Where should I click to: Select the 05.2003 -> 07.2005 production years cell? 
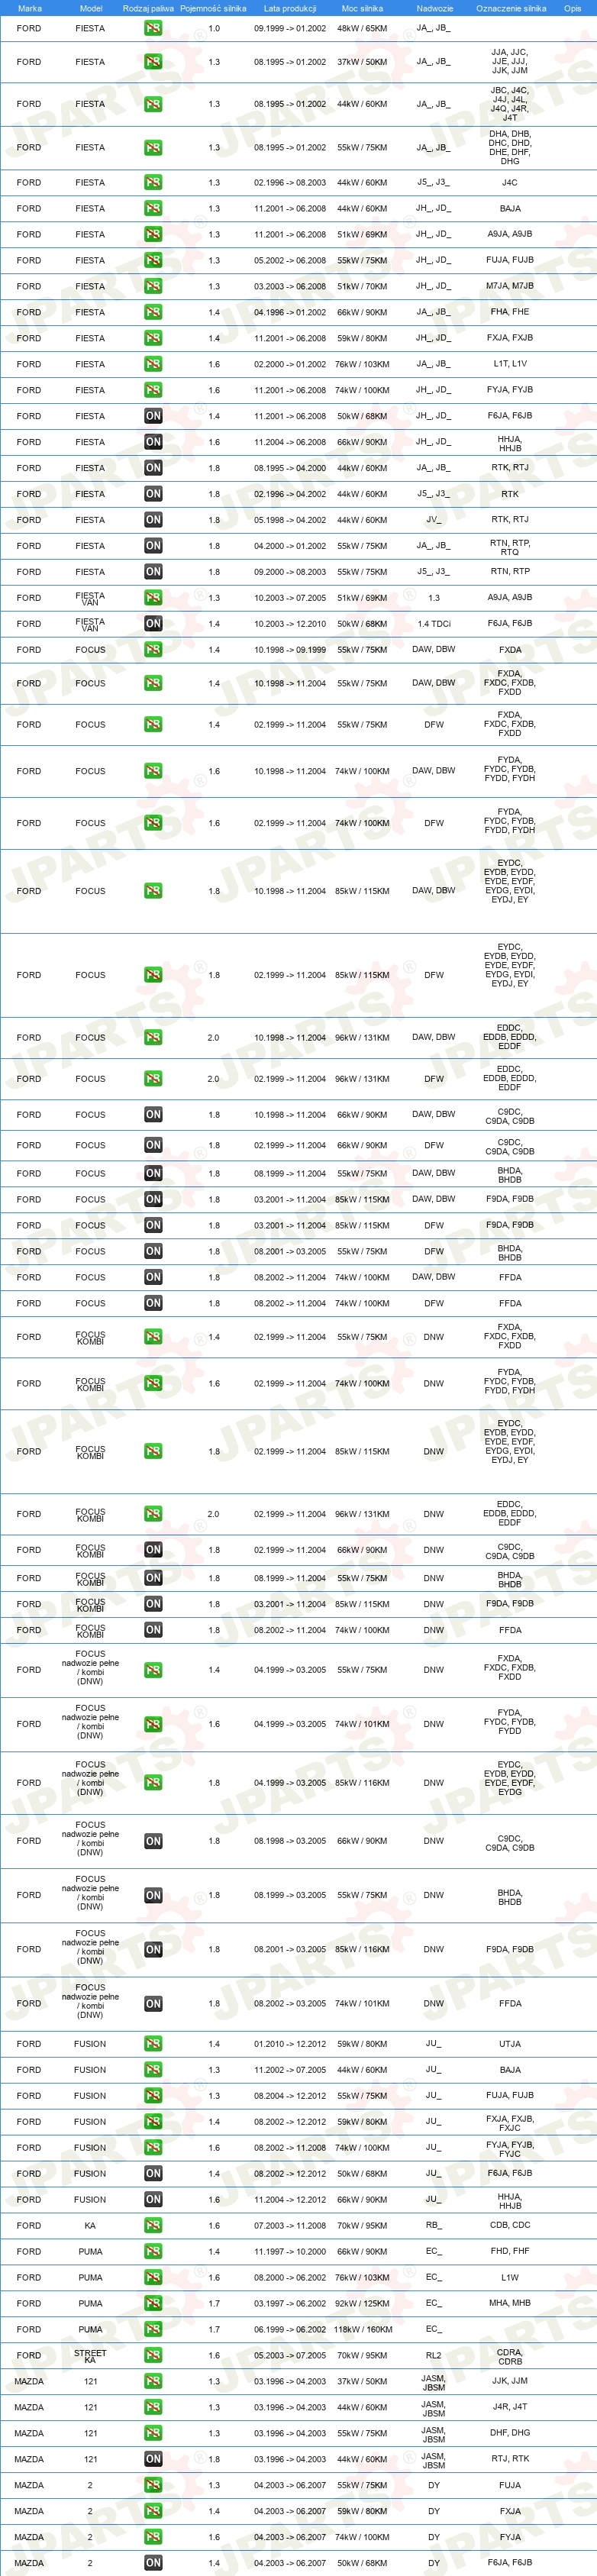point(290,2356)
